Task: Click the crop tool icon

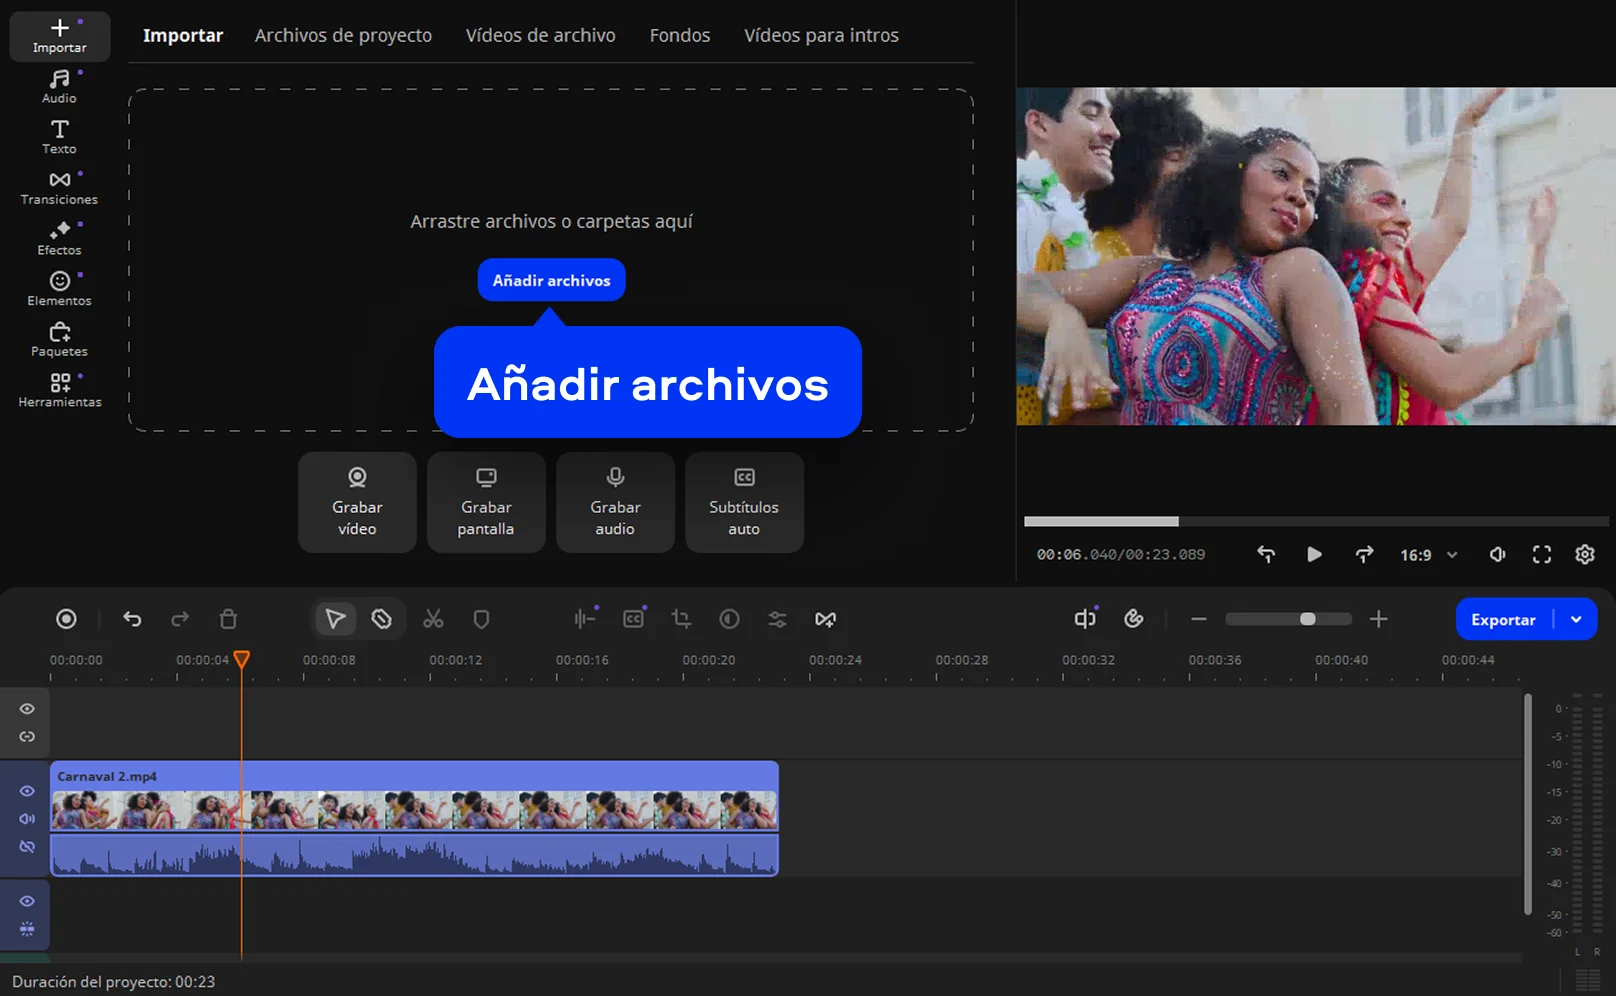Action: pyautogui.click(x=681, y=619)
